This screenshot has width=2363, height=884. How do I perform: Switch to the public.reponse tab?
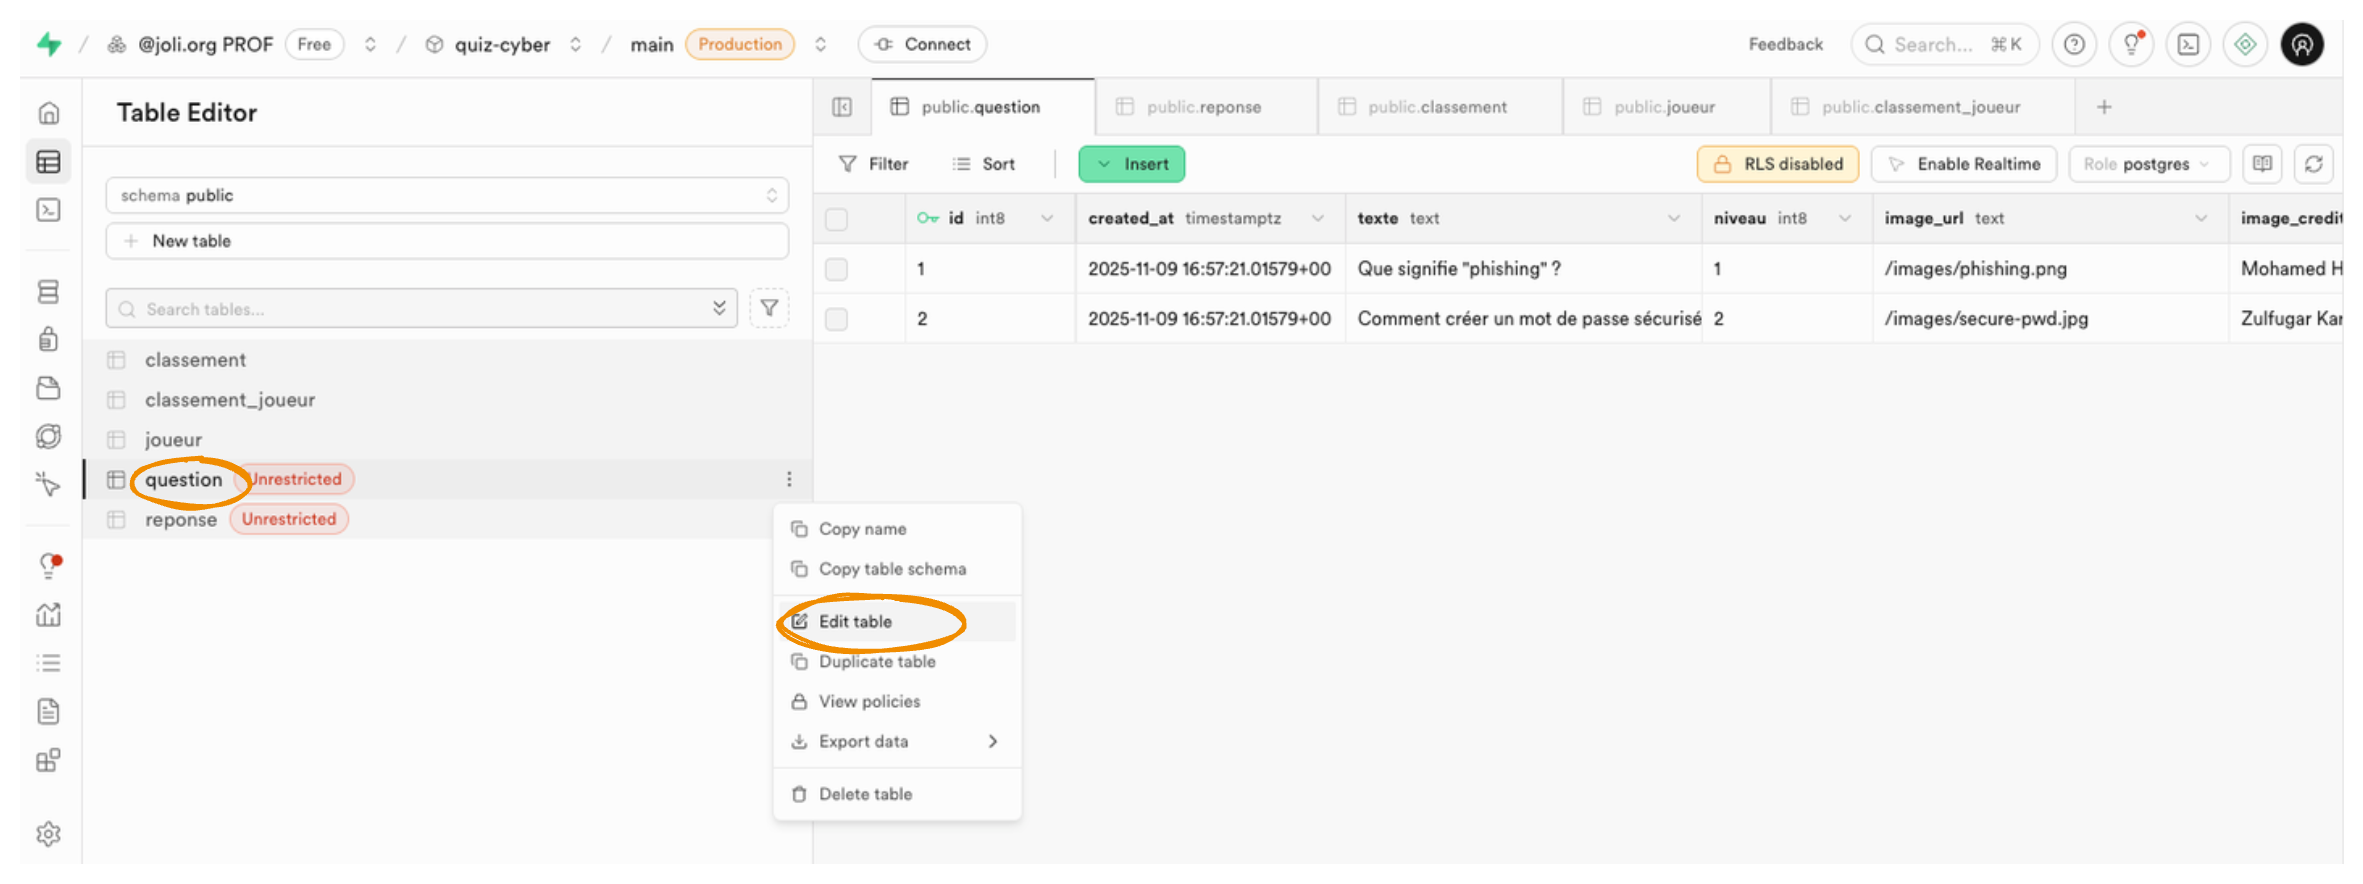click(x=1203, y=107)
